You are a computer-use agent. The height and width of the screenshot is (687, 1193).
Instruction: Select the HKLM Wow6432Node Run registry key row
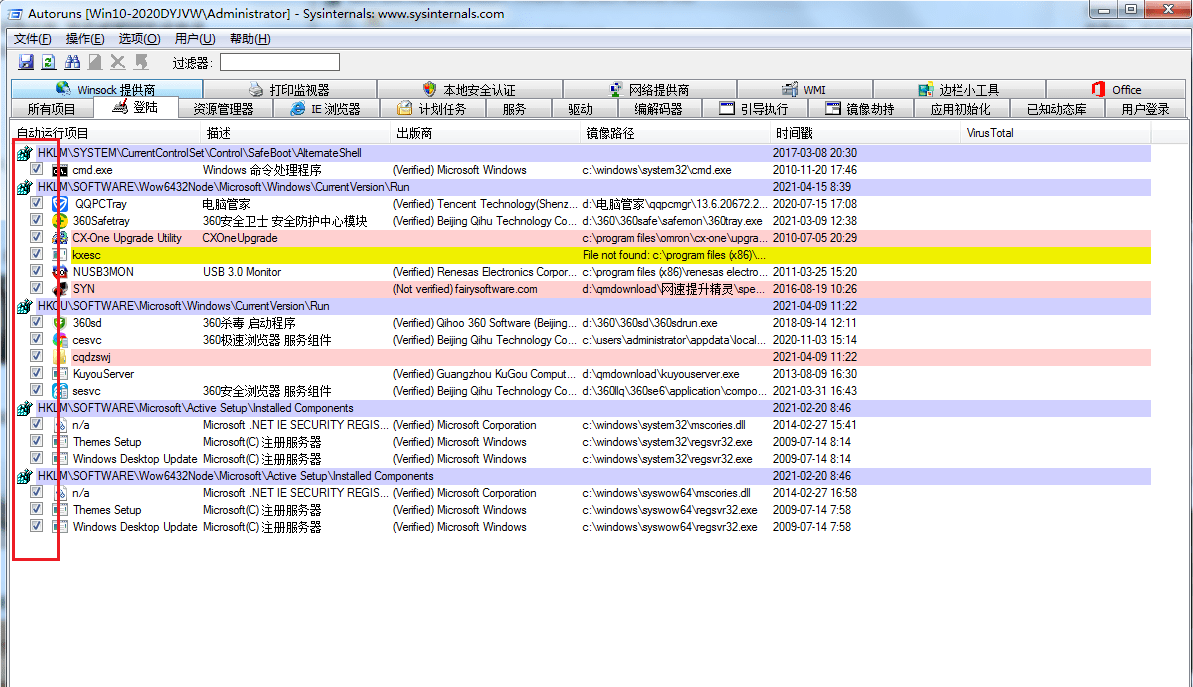[x=584, y=187]
